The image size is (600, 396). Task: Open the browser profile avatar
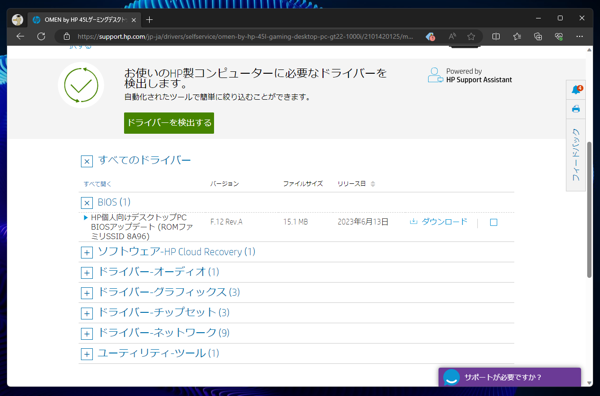[x=17, y=20]
